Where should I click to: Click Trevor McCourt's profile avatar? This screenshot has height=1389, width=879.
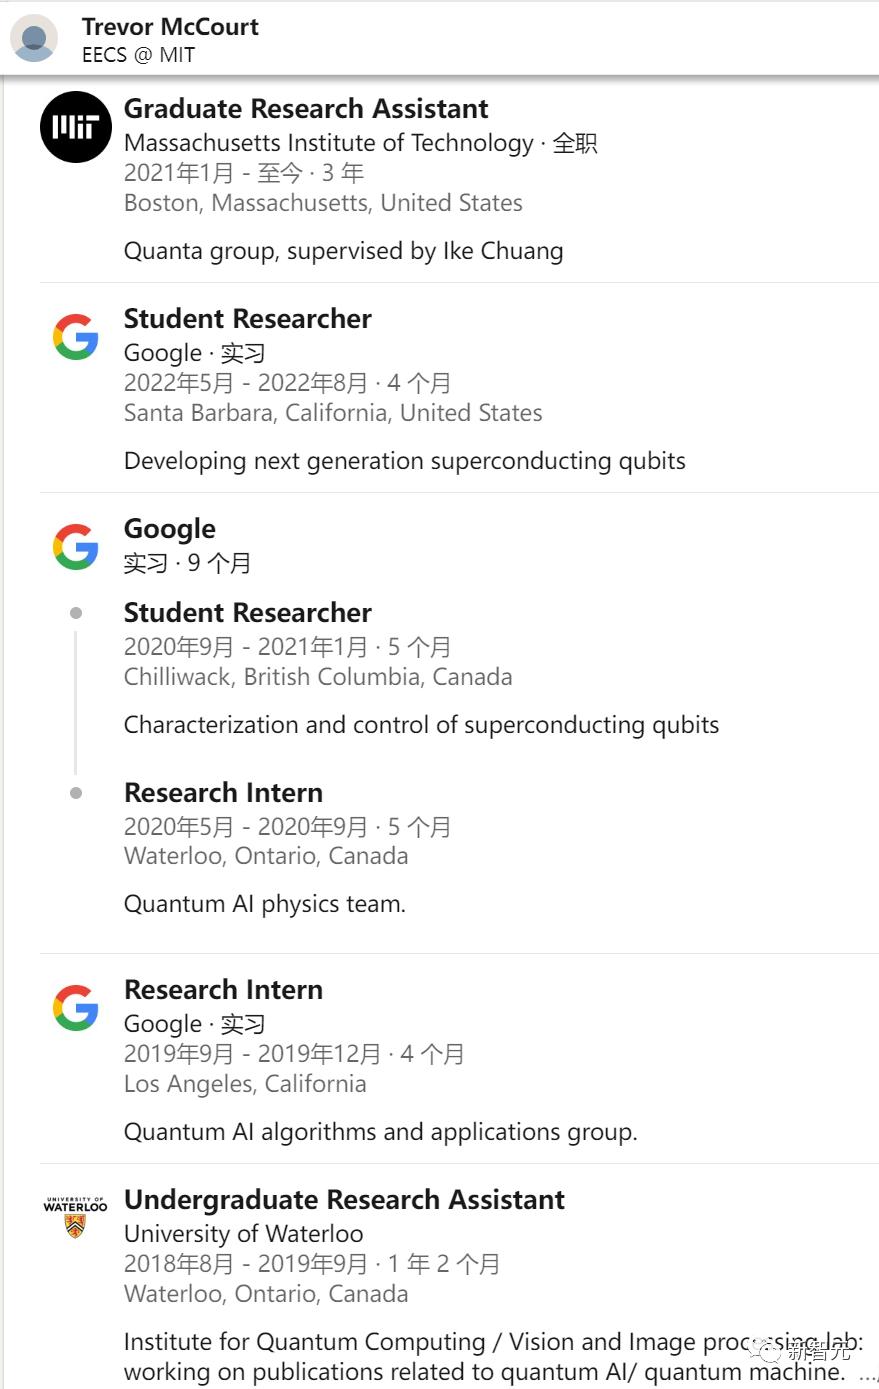pos(34,39)
